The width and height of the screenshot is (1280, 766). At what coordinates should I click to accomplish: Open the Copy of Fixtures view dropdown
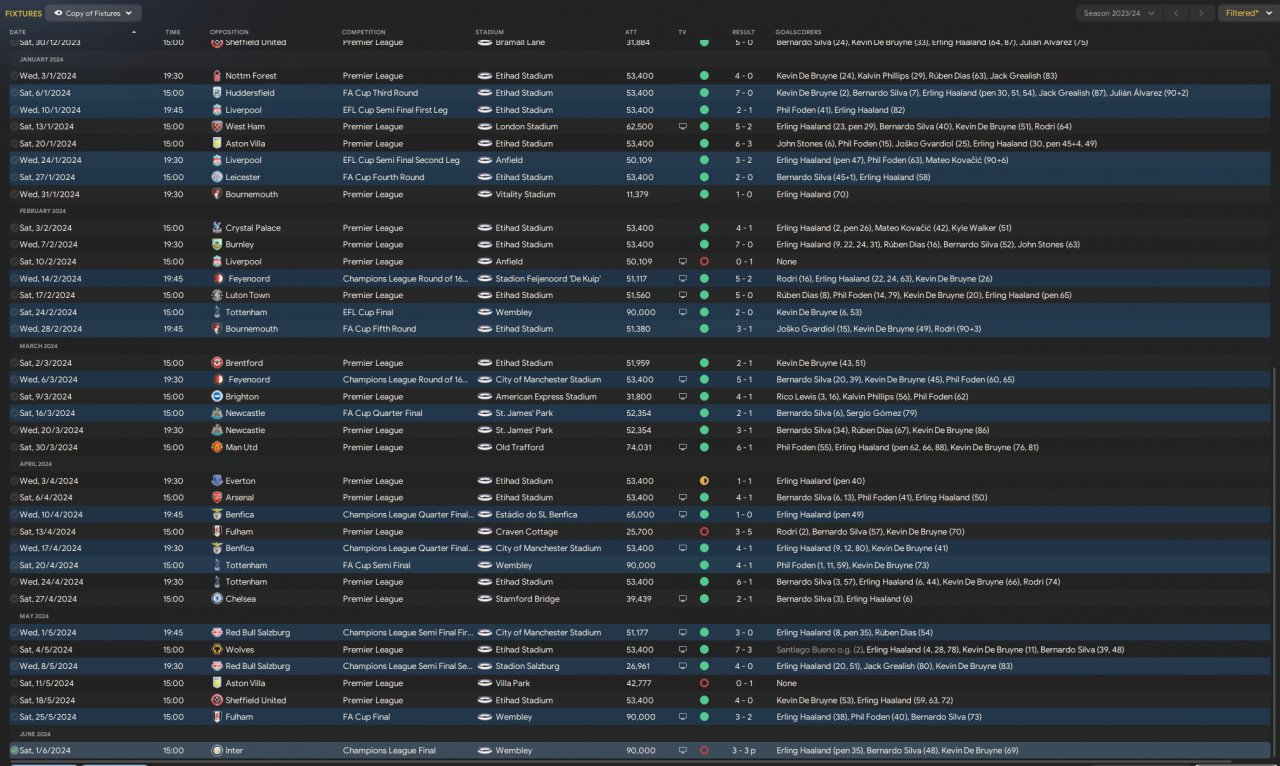(x=93, y=13)
